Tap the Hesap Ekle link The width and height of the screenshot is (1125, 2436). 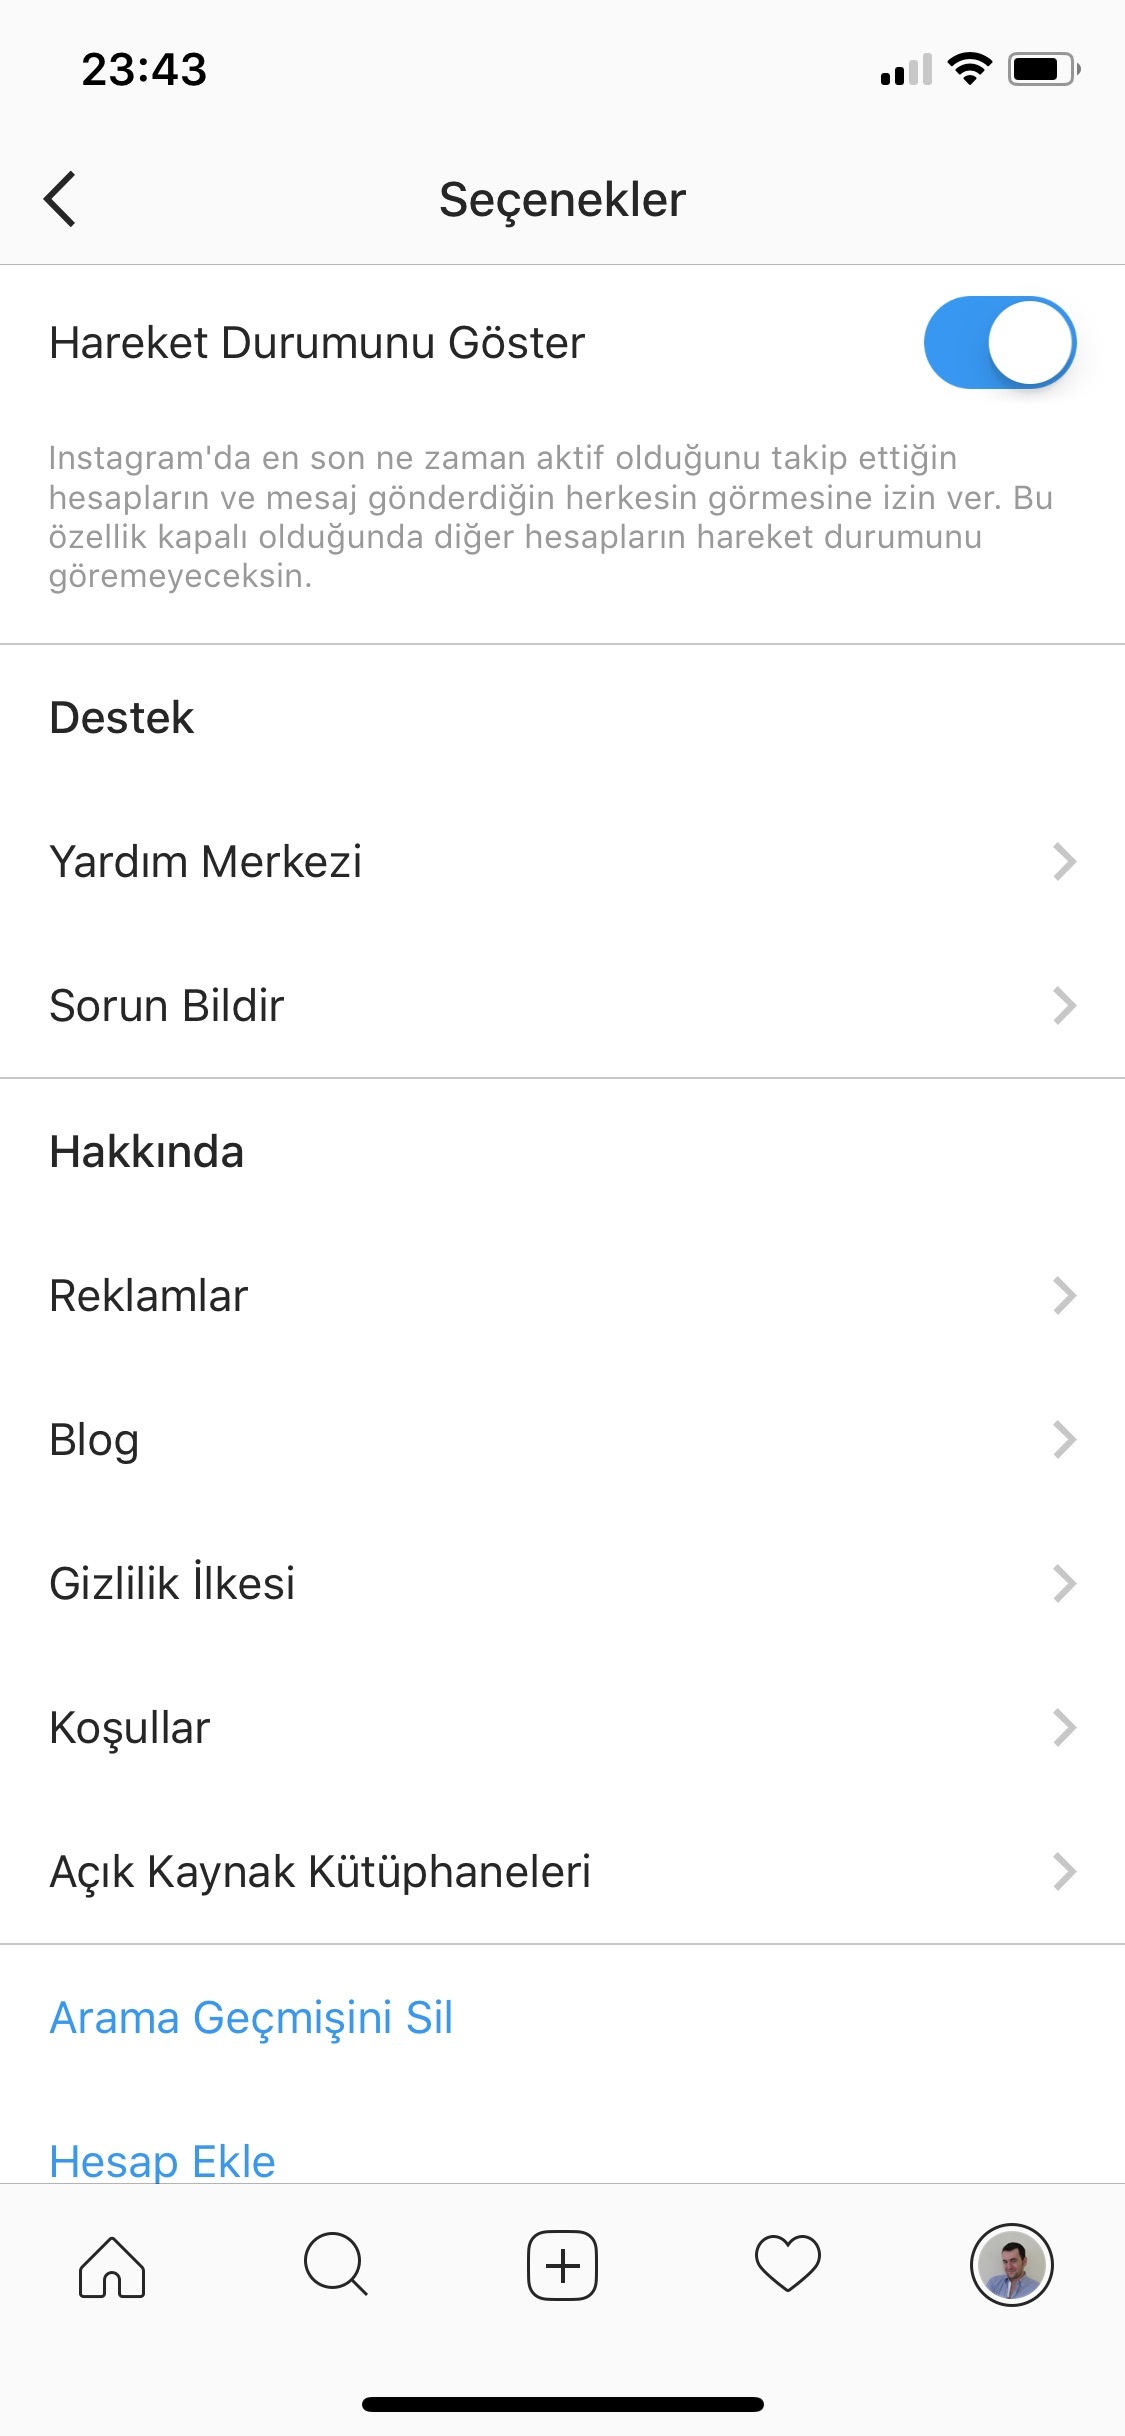coord(162,2160)
